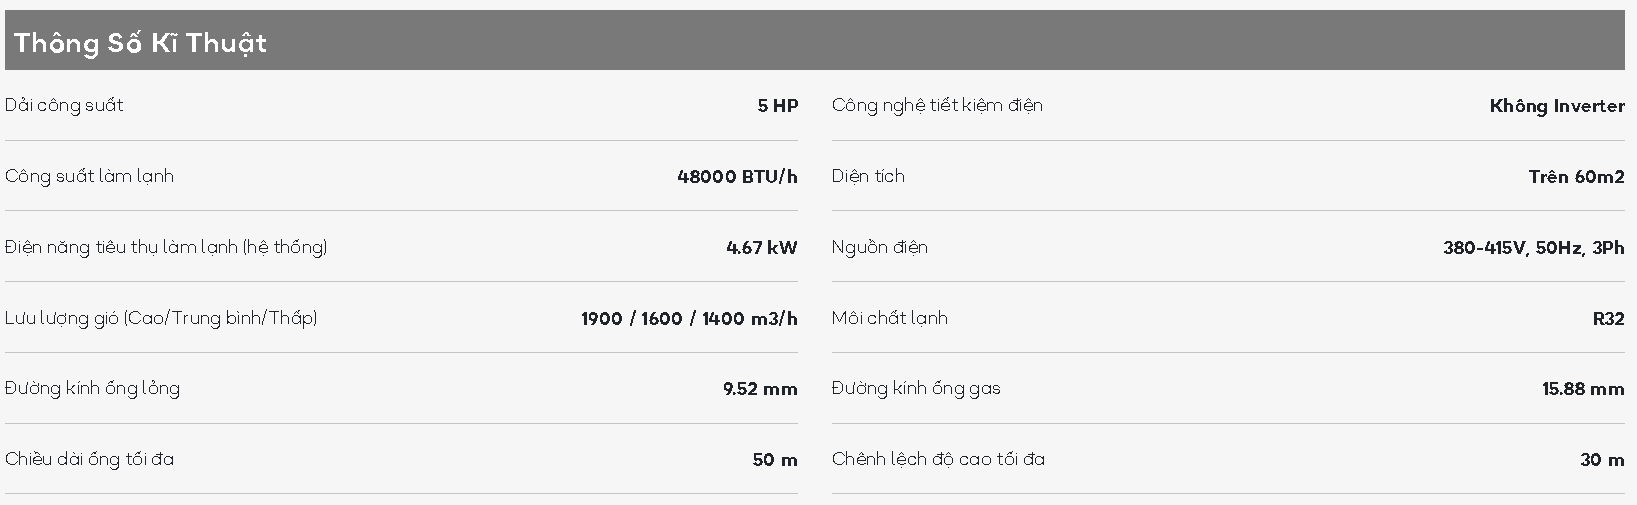
Task: Click the "Thông Số Kĩ Thuật" header
Action: (140, 43)
